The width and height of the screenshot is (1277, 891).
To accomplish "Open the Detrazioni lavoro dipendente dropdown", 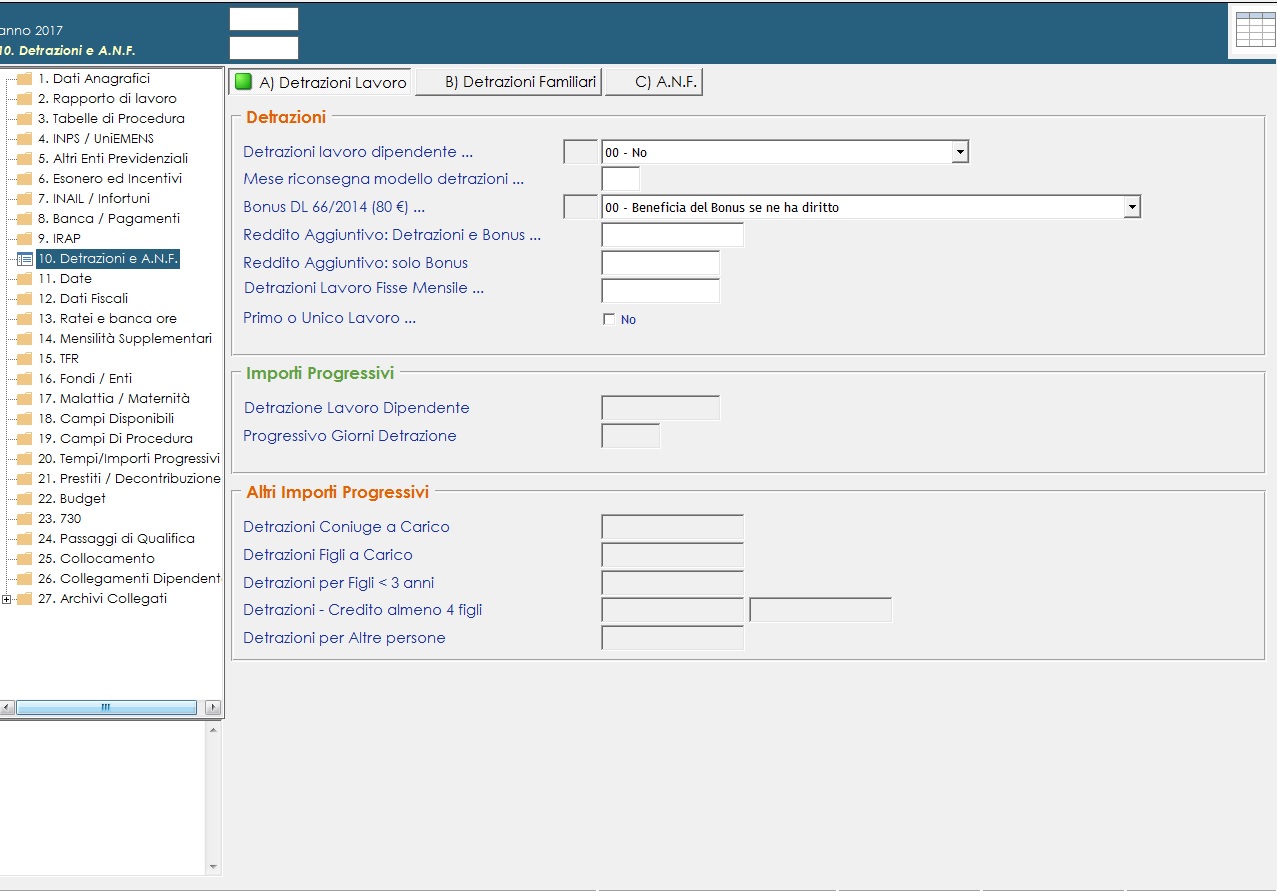I will tap(959, 152).
